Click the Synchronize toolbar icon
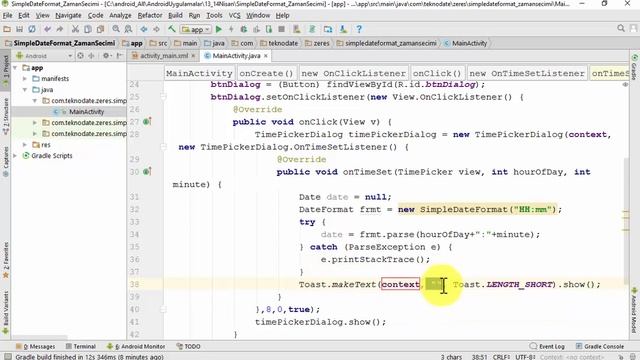Image resolution: width=640 pixels, height=360 pixels. [32, 29]
